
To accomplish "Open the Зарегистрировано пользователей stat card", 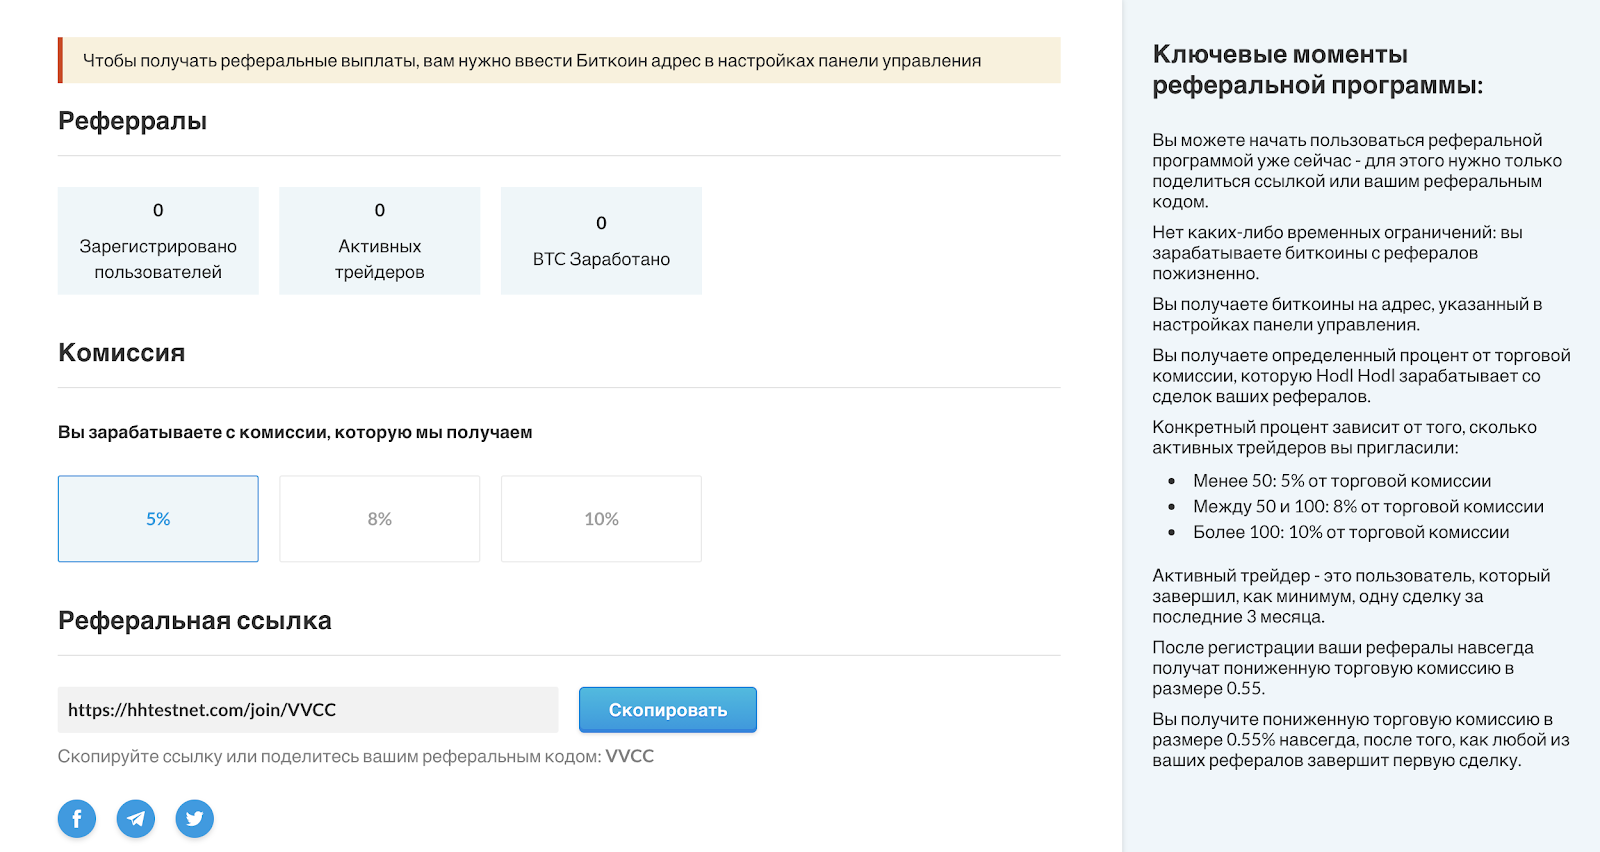I will click(158, 241).
